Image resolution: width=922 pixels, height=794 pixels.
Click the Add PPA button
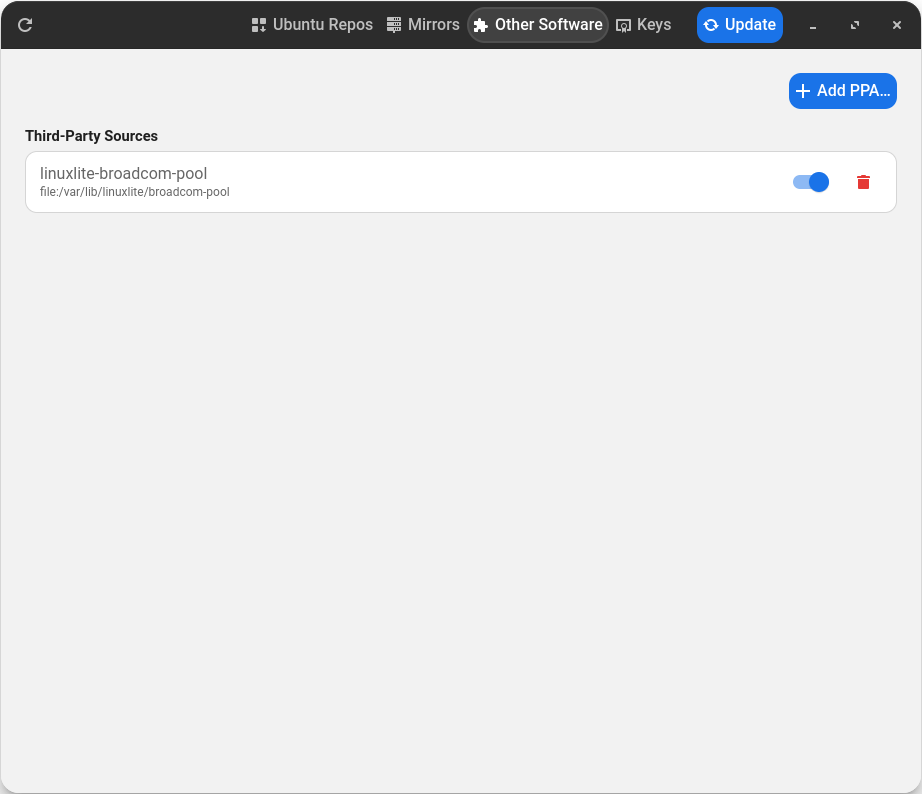[x=843, y=91]
